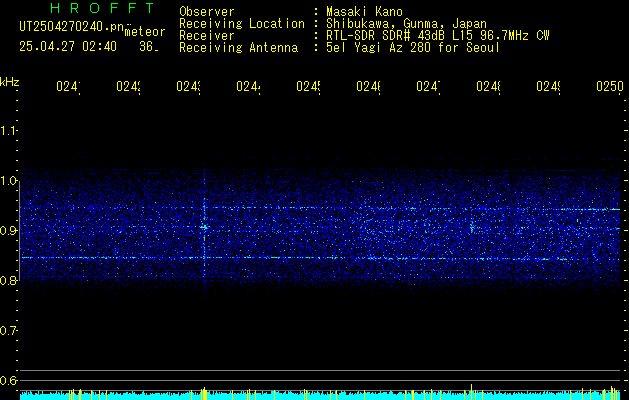Click the 0249 time marker

point(549,87)
